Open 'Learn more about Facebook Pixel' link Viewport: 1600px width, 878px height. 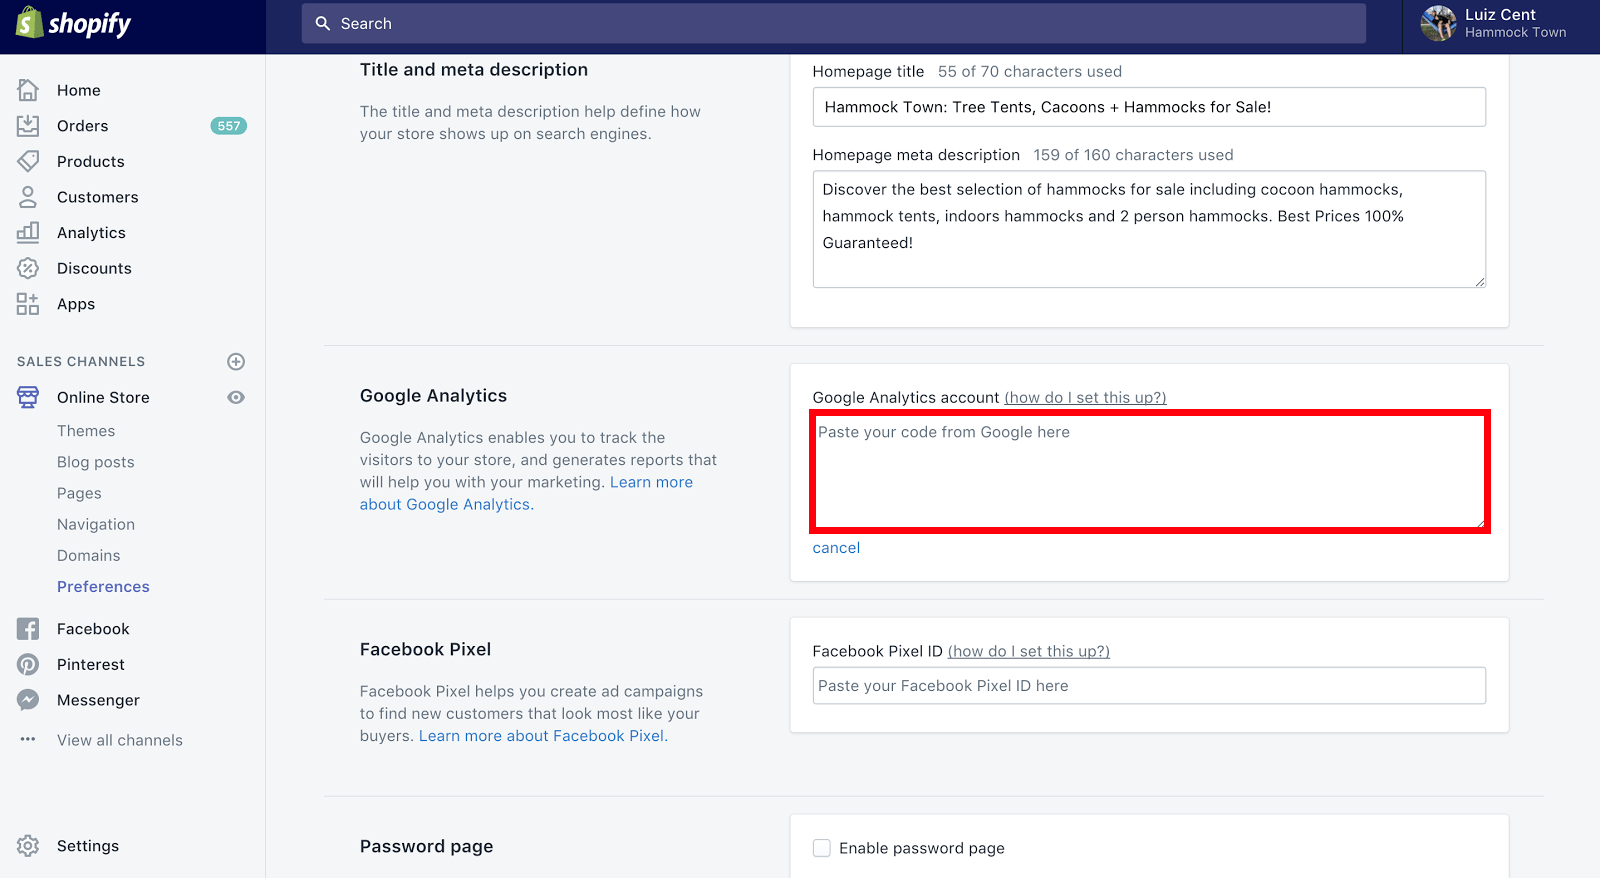543,736
